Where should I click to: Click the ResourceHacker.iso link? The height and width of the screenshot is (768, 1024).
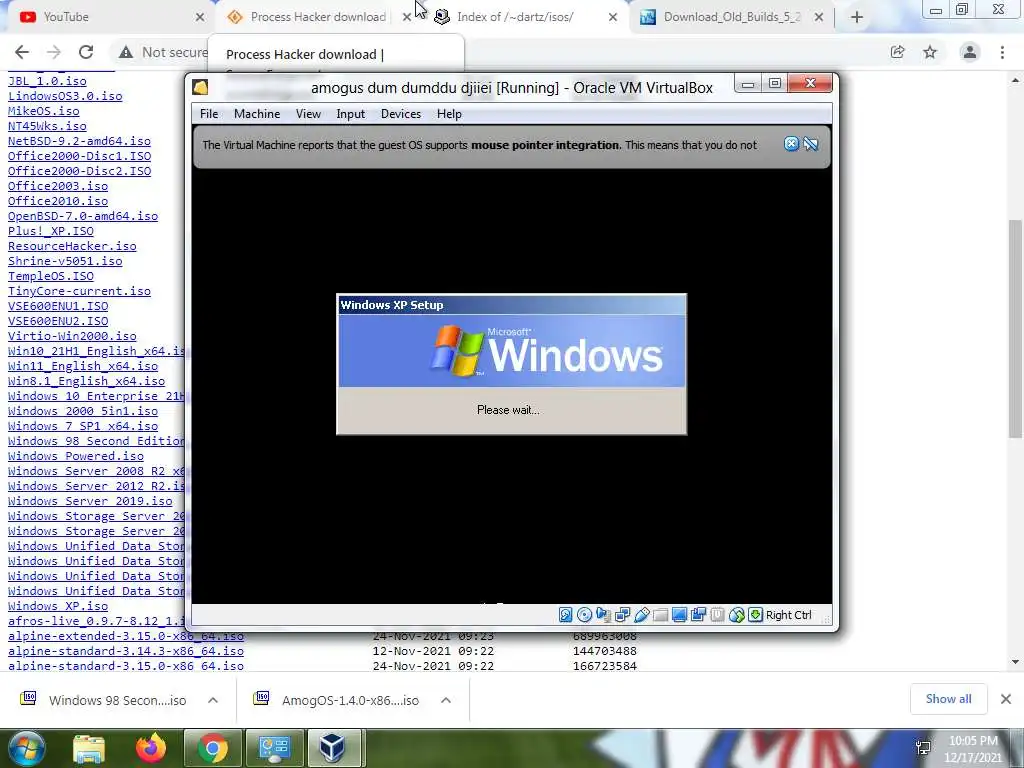[x=72, y=246]
